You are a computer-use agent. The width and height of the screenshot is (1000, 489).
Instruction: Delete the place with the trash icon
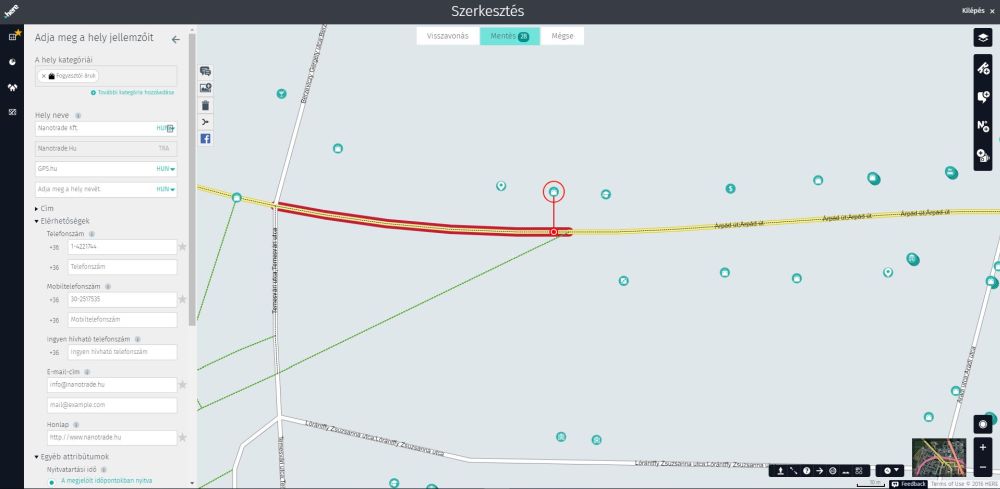coord(205,105)
